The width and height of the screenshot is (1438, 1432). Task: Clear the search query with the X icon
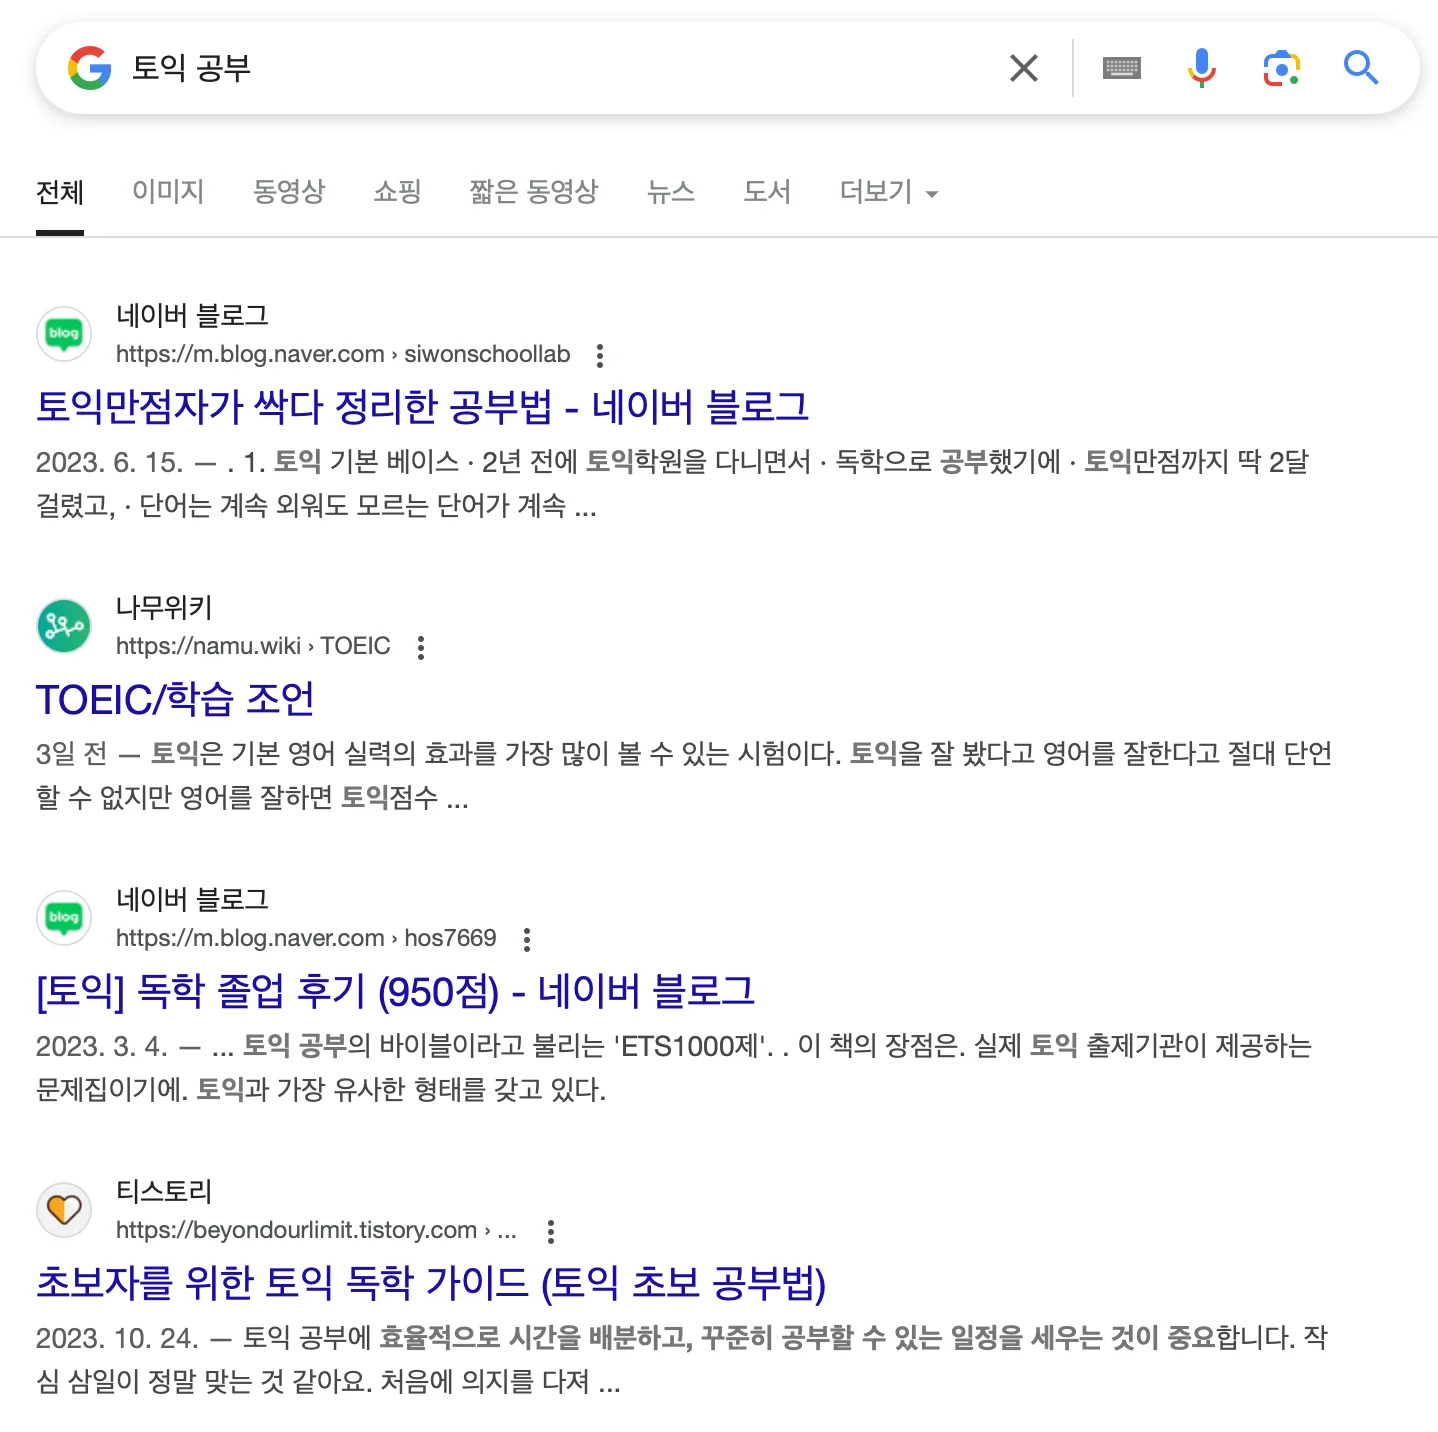click(1023, 68)
